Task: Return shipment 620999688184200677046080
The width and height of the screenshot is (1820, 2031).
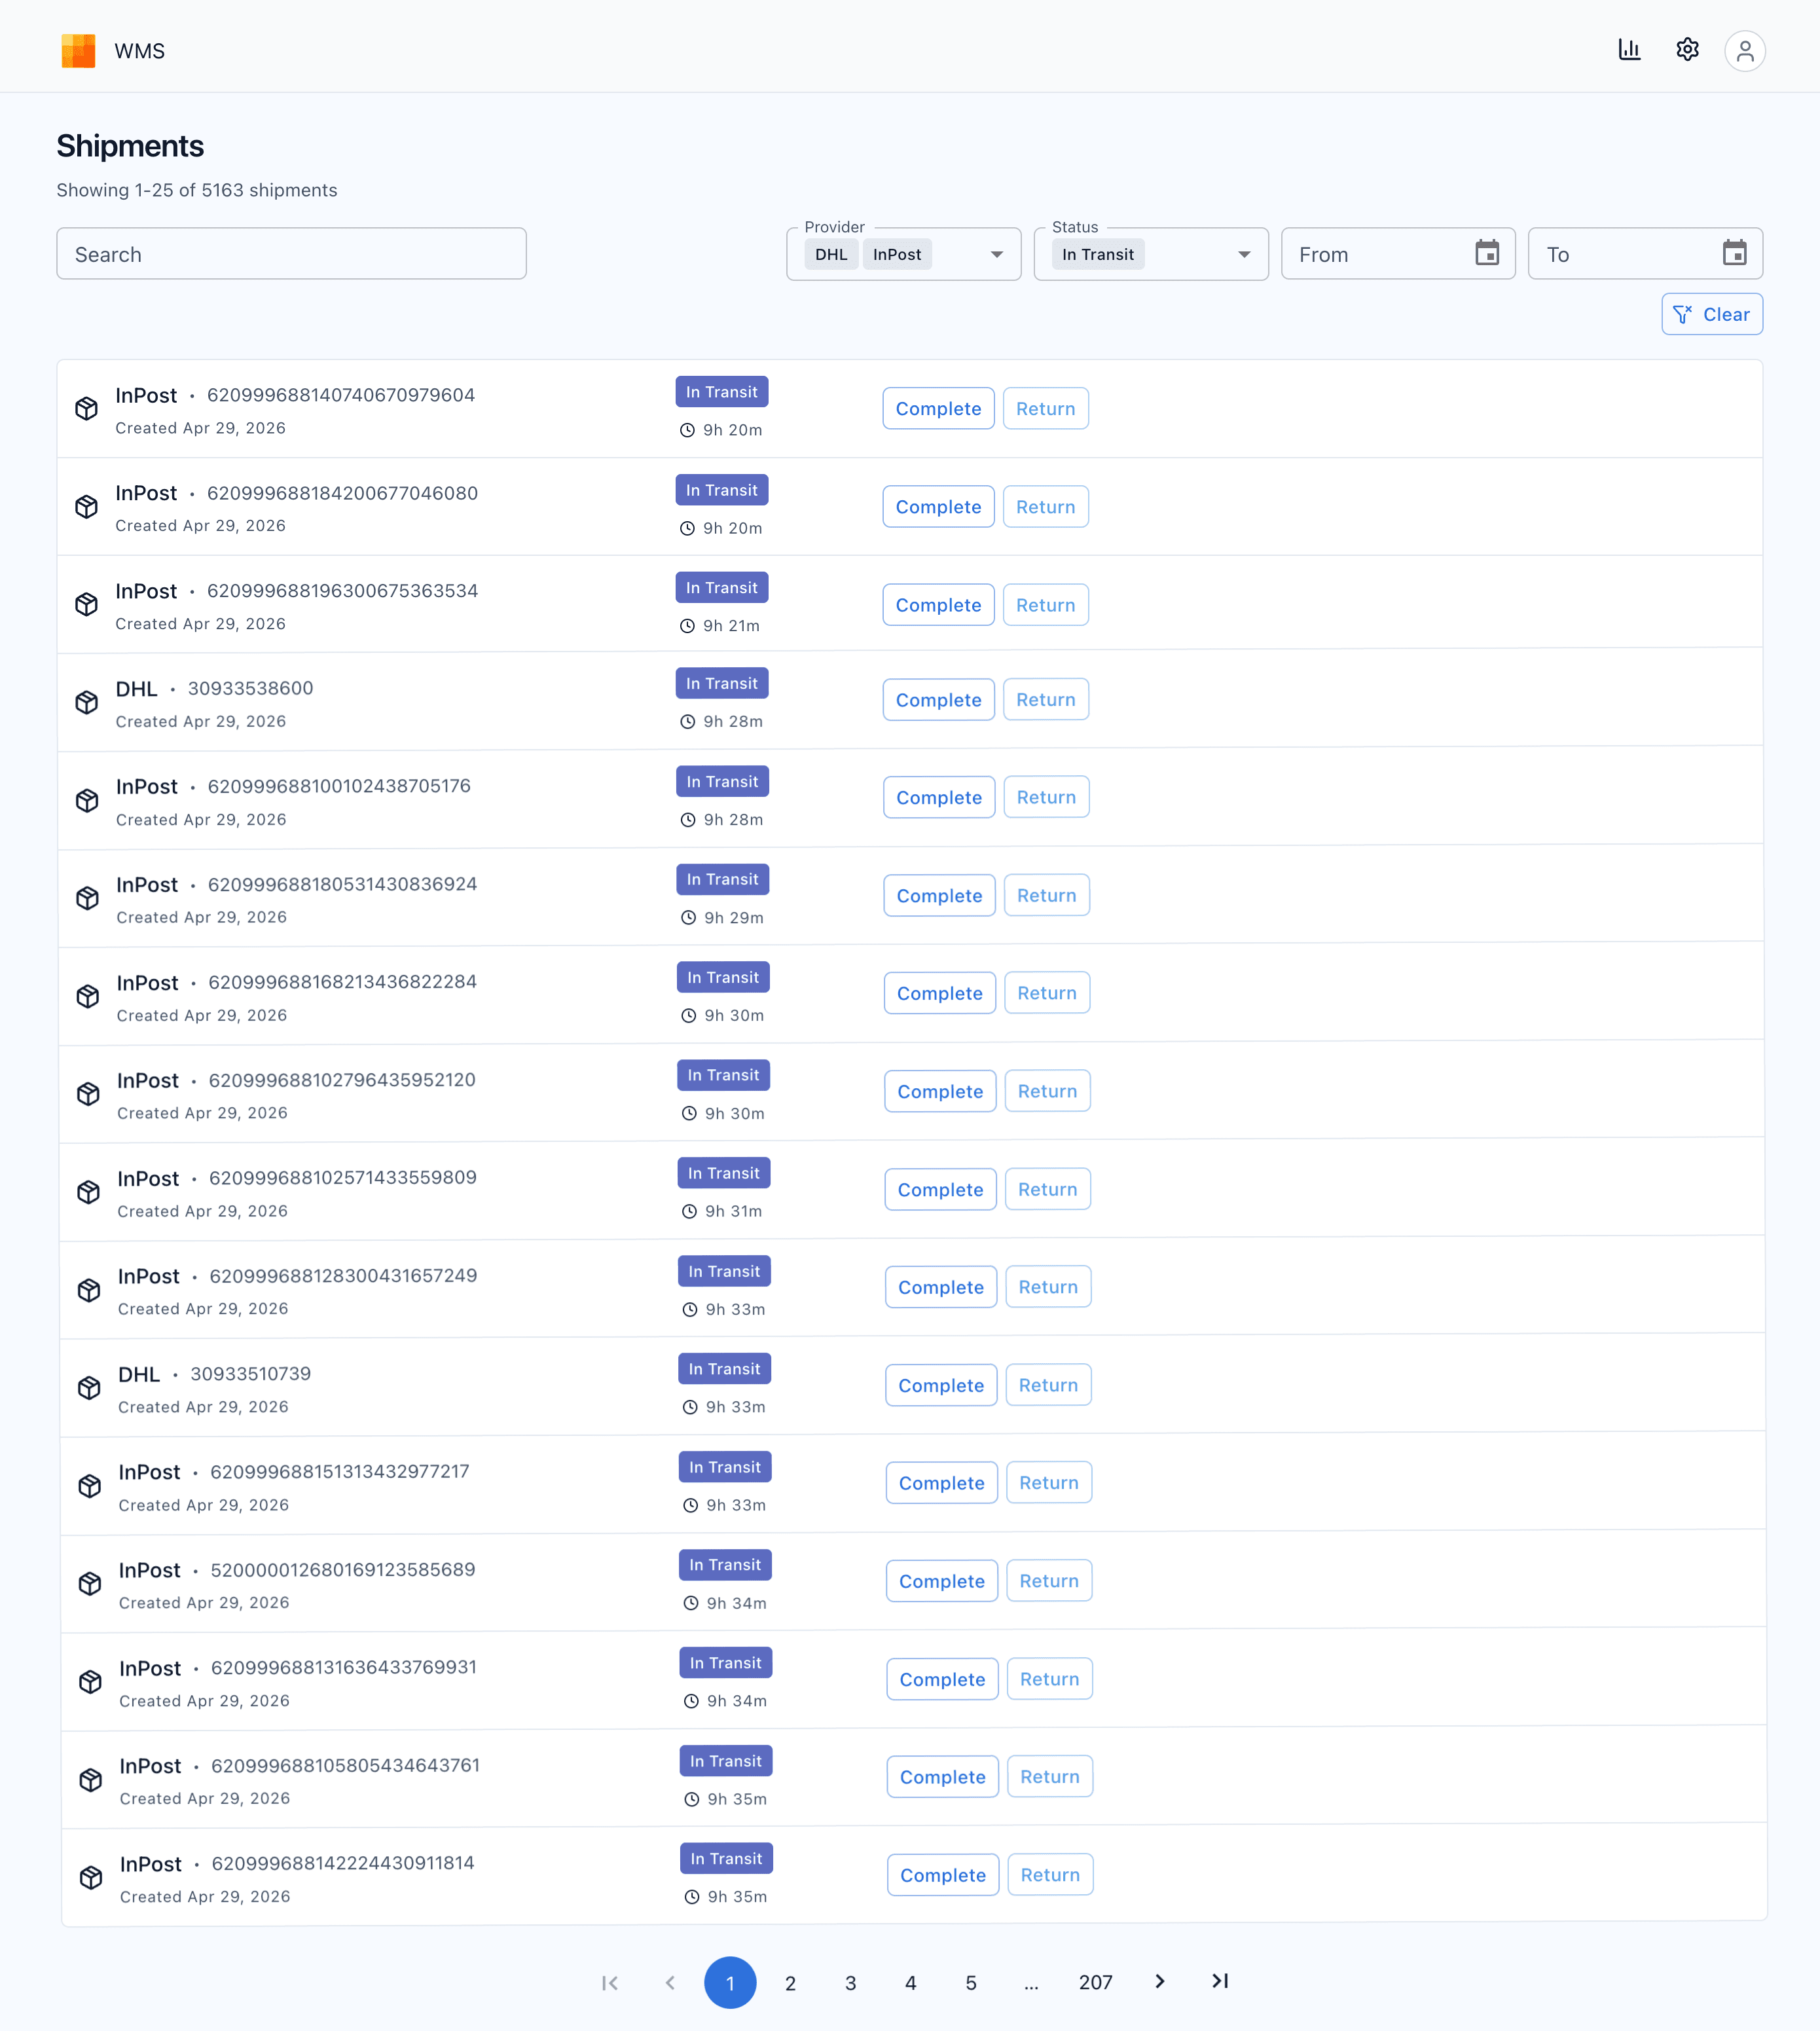Action: (1046, 506)
